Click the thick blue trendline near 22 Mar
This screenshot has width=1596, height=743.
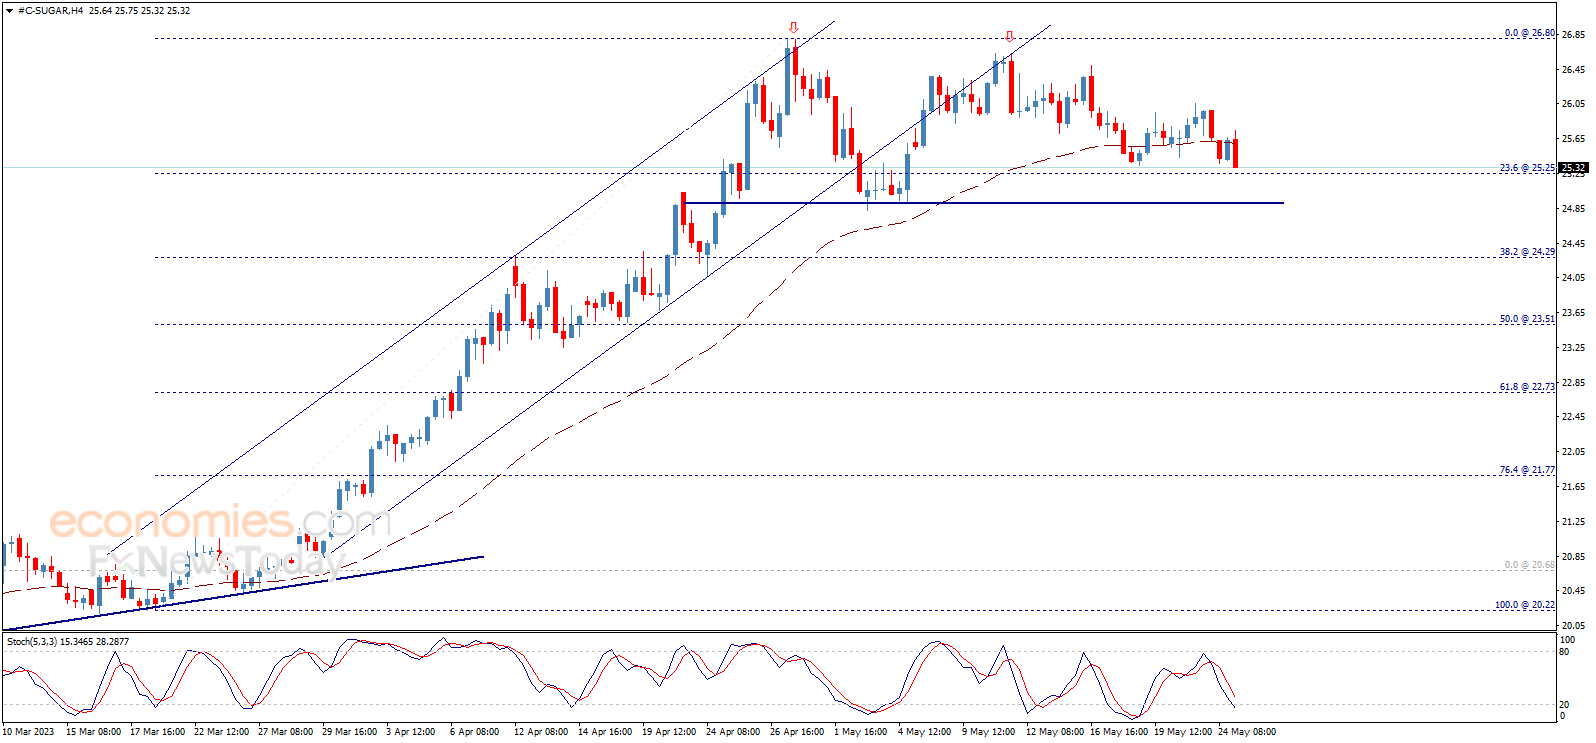(244, 592)
